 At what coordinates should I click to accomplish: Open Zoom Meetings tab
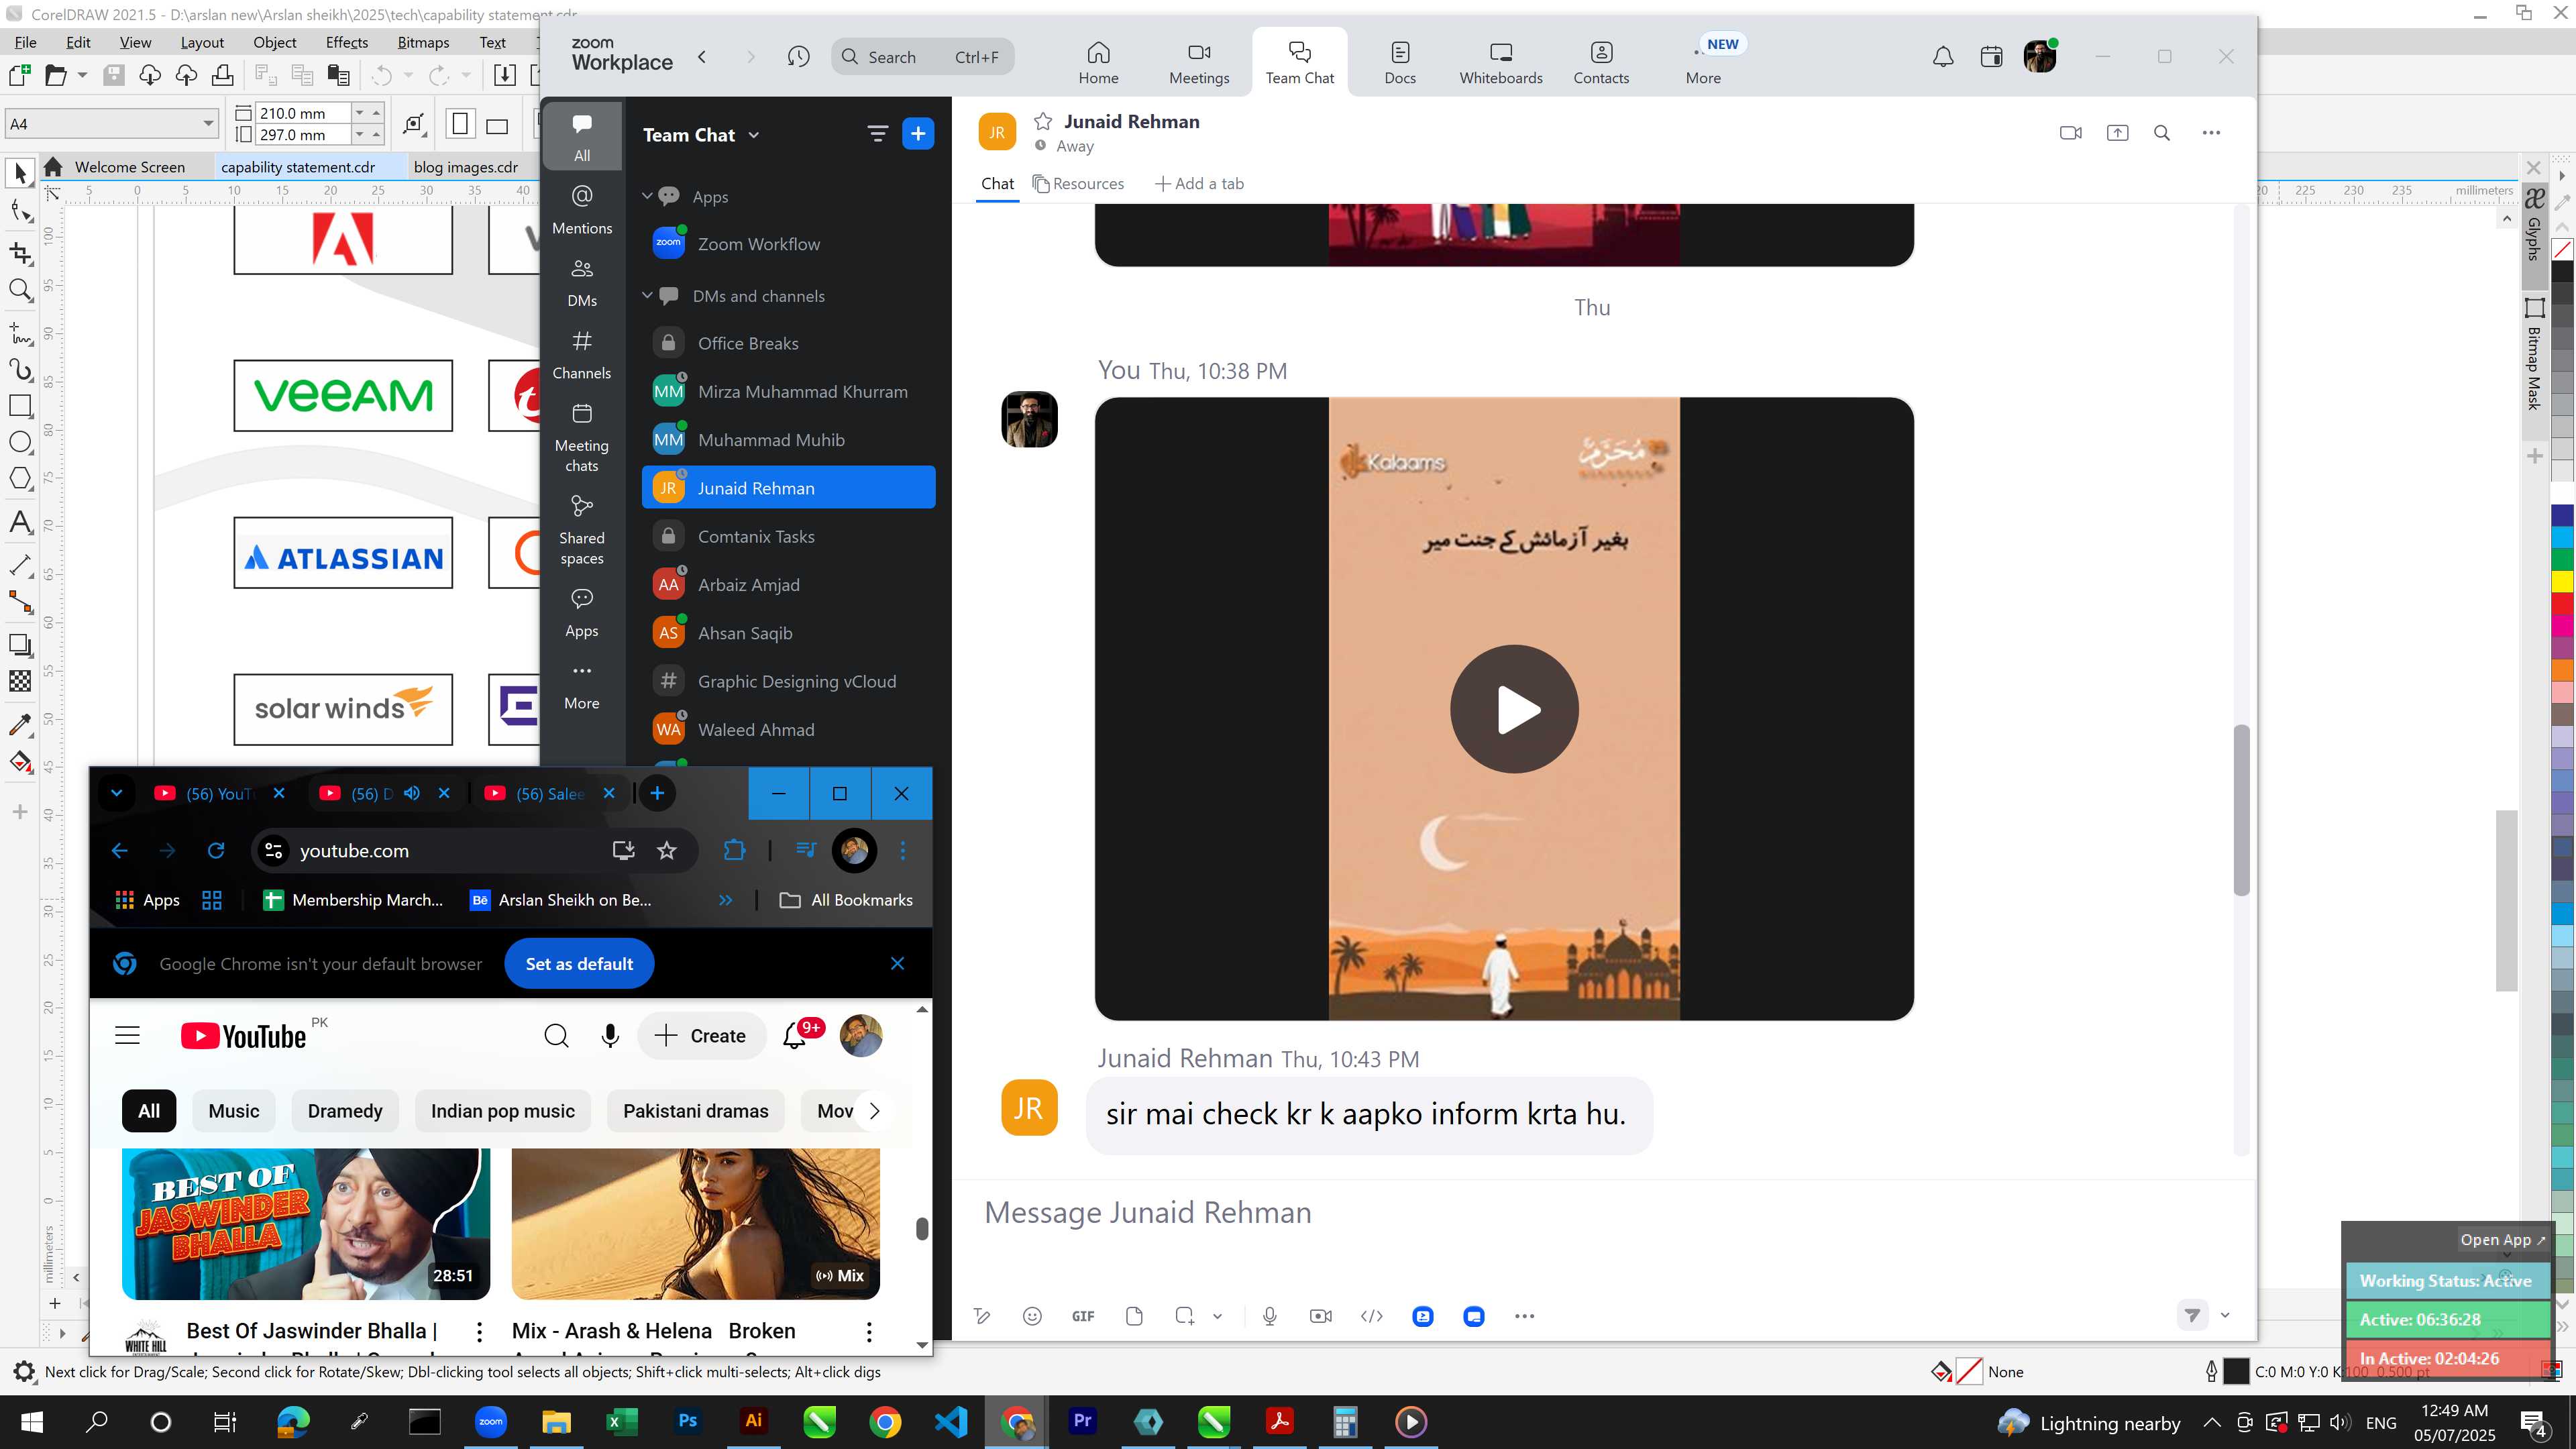pyautogui.click(x=1199, y=62)
